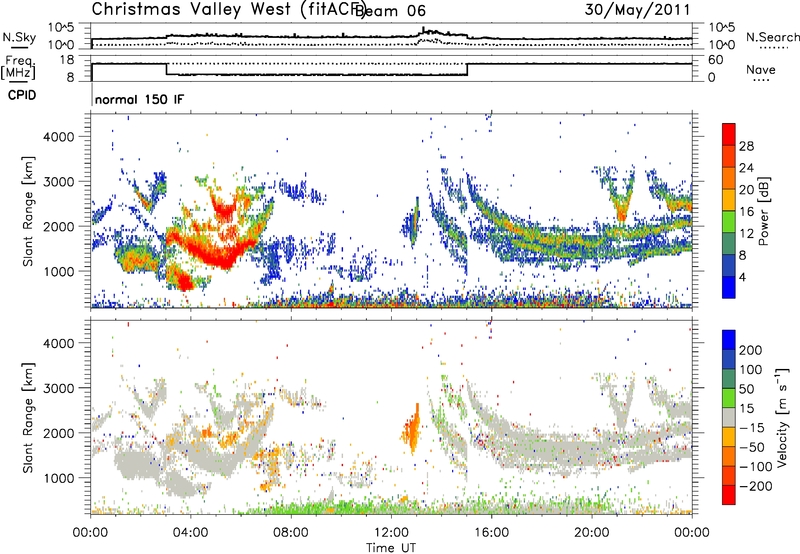800x554 pixels.
Task: Click the frequency step-up at 15:00
Action: pos(467,69)
